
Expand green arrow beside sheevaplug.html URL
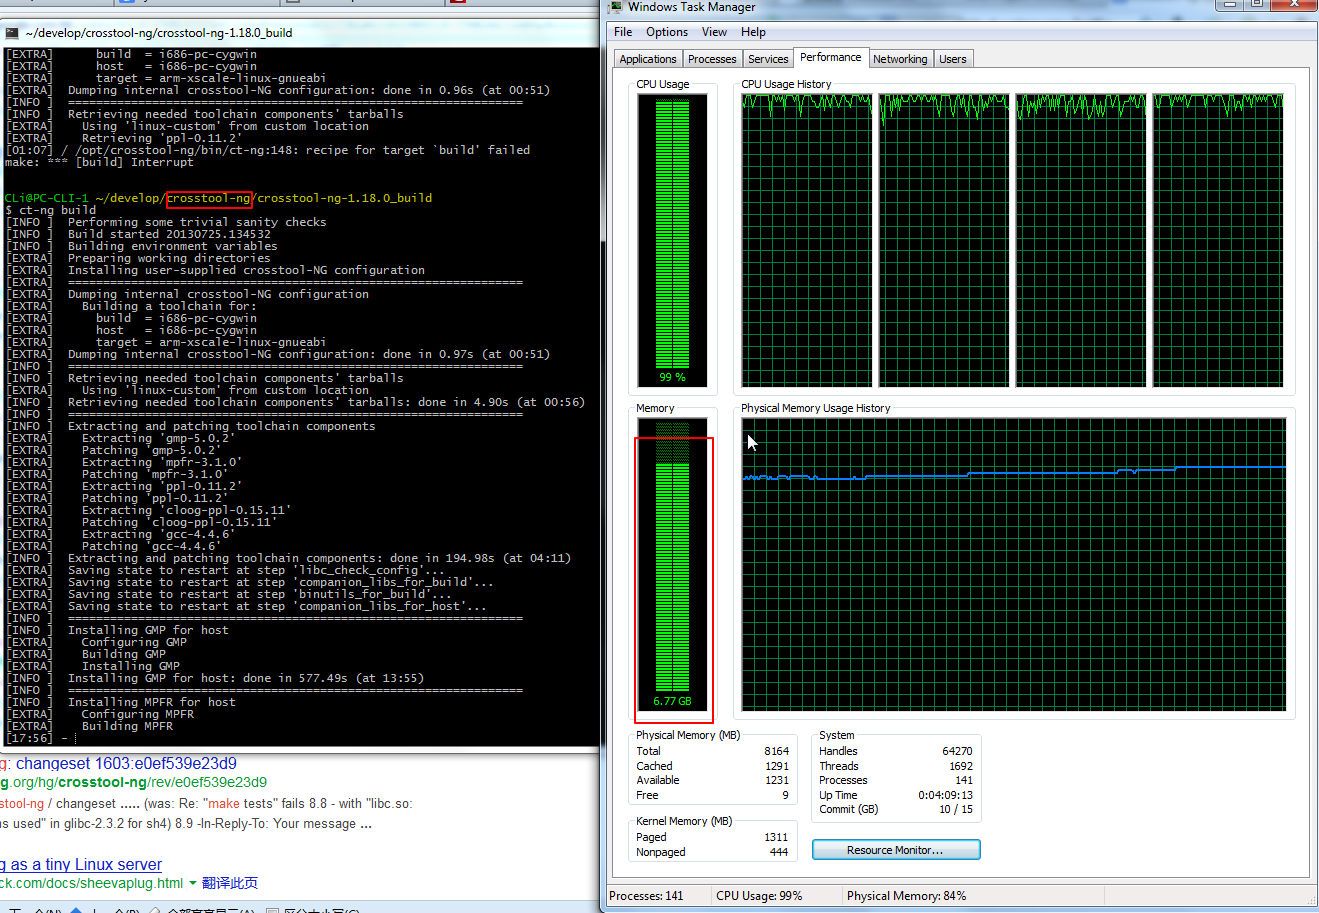(193, 883)
